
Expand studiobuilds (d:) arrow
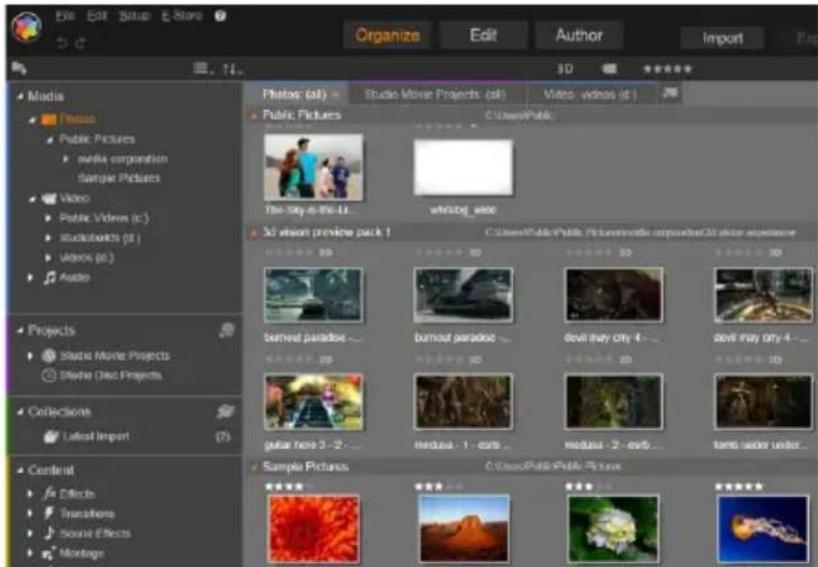48,238
